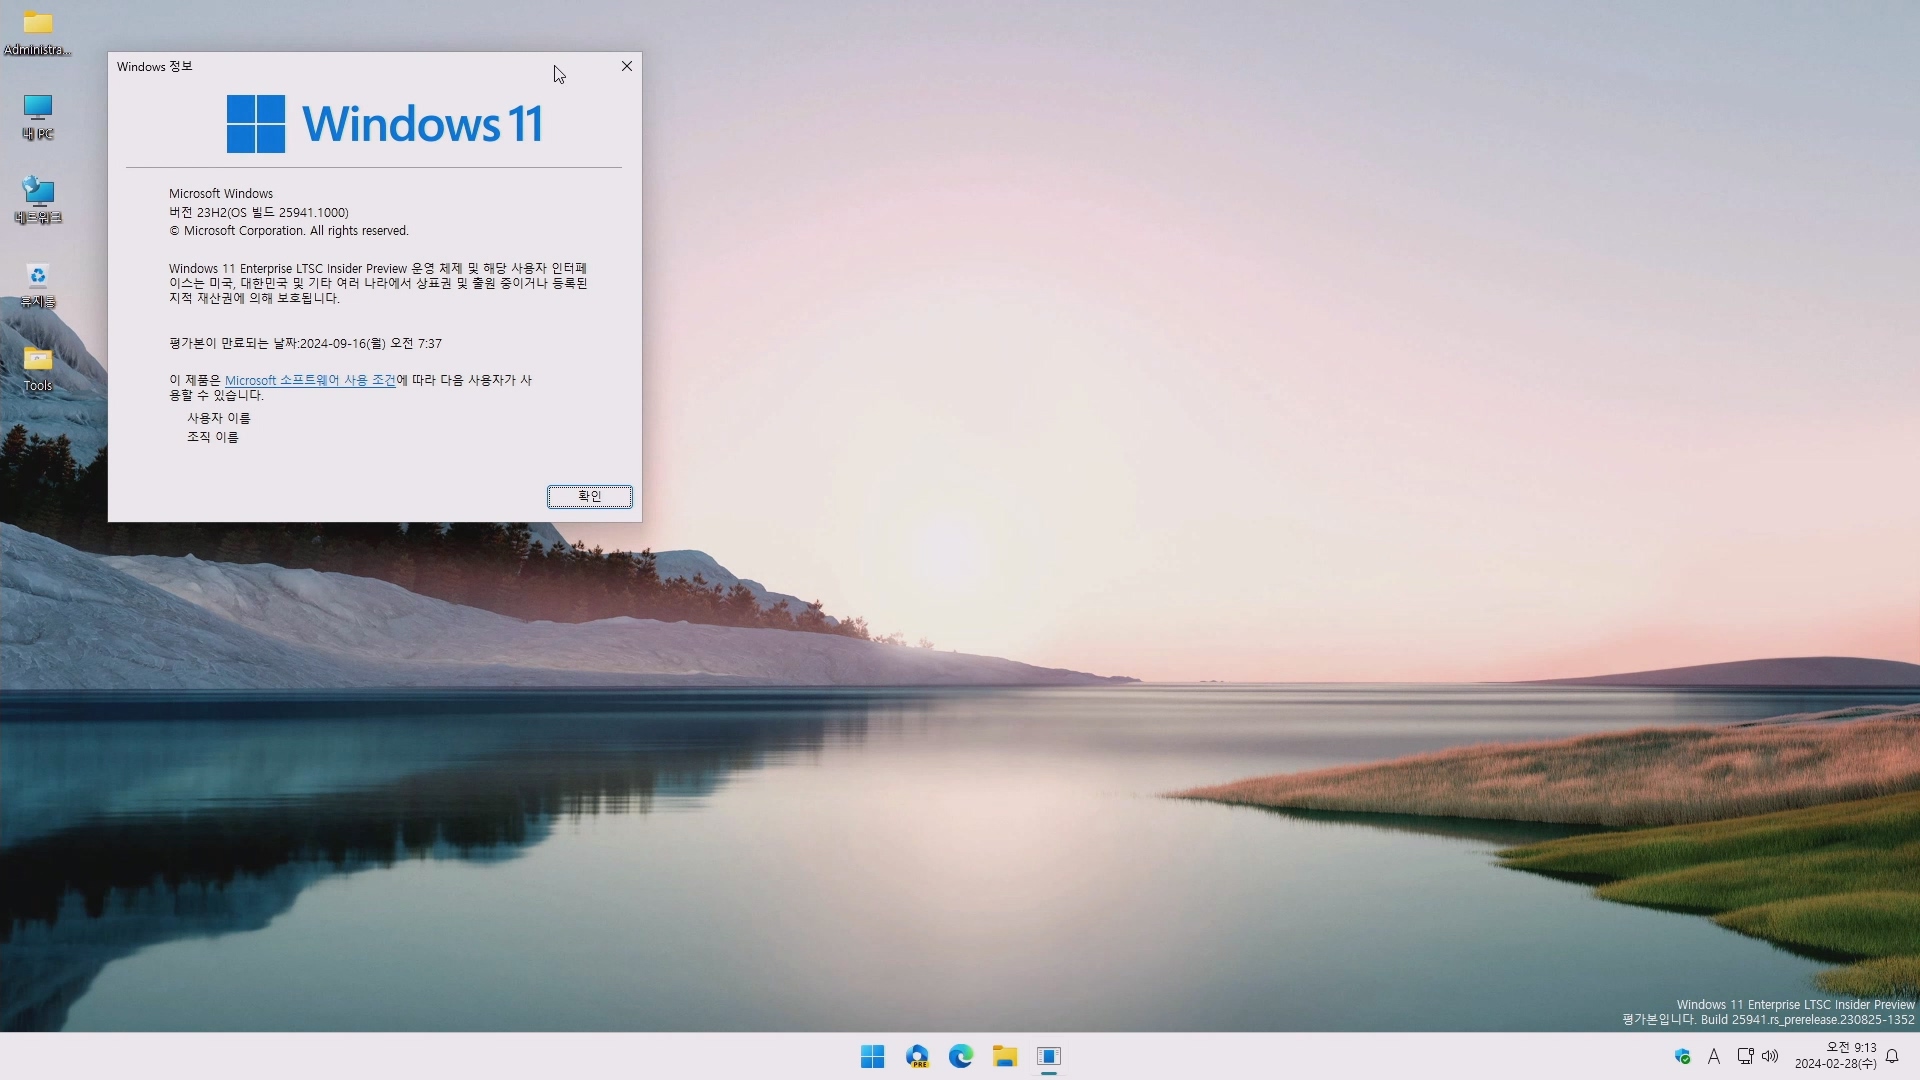Click the 확인 button in Windows 정보

[x=590, y=497]
